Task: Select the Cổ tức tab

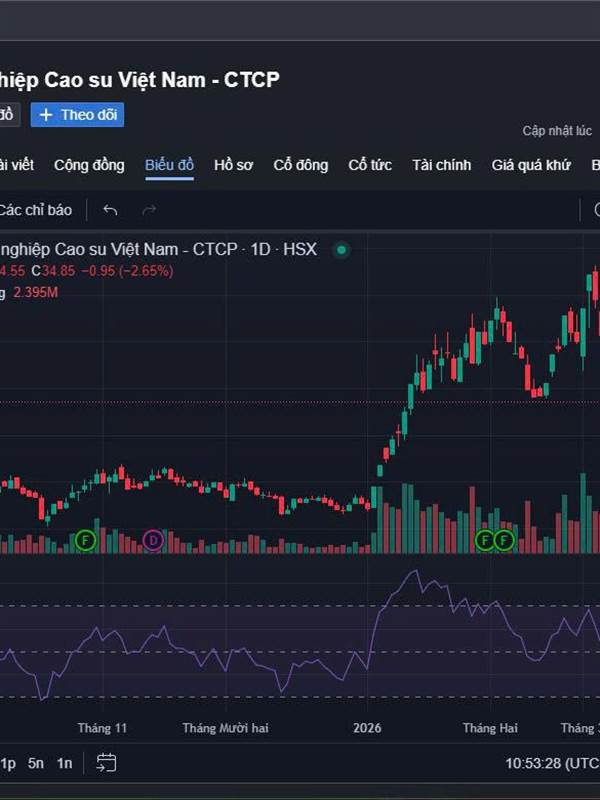Action: pos(369,165)
